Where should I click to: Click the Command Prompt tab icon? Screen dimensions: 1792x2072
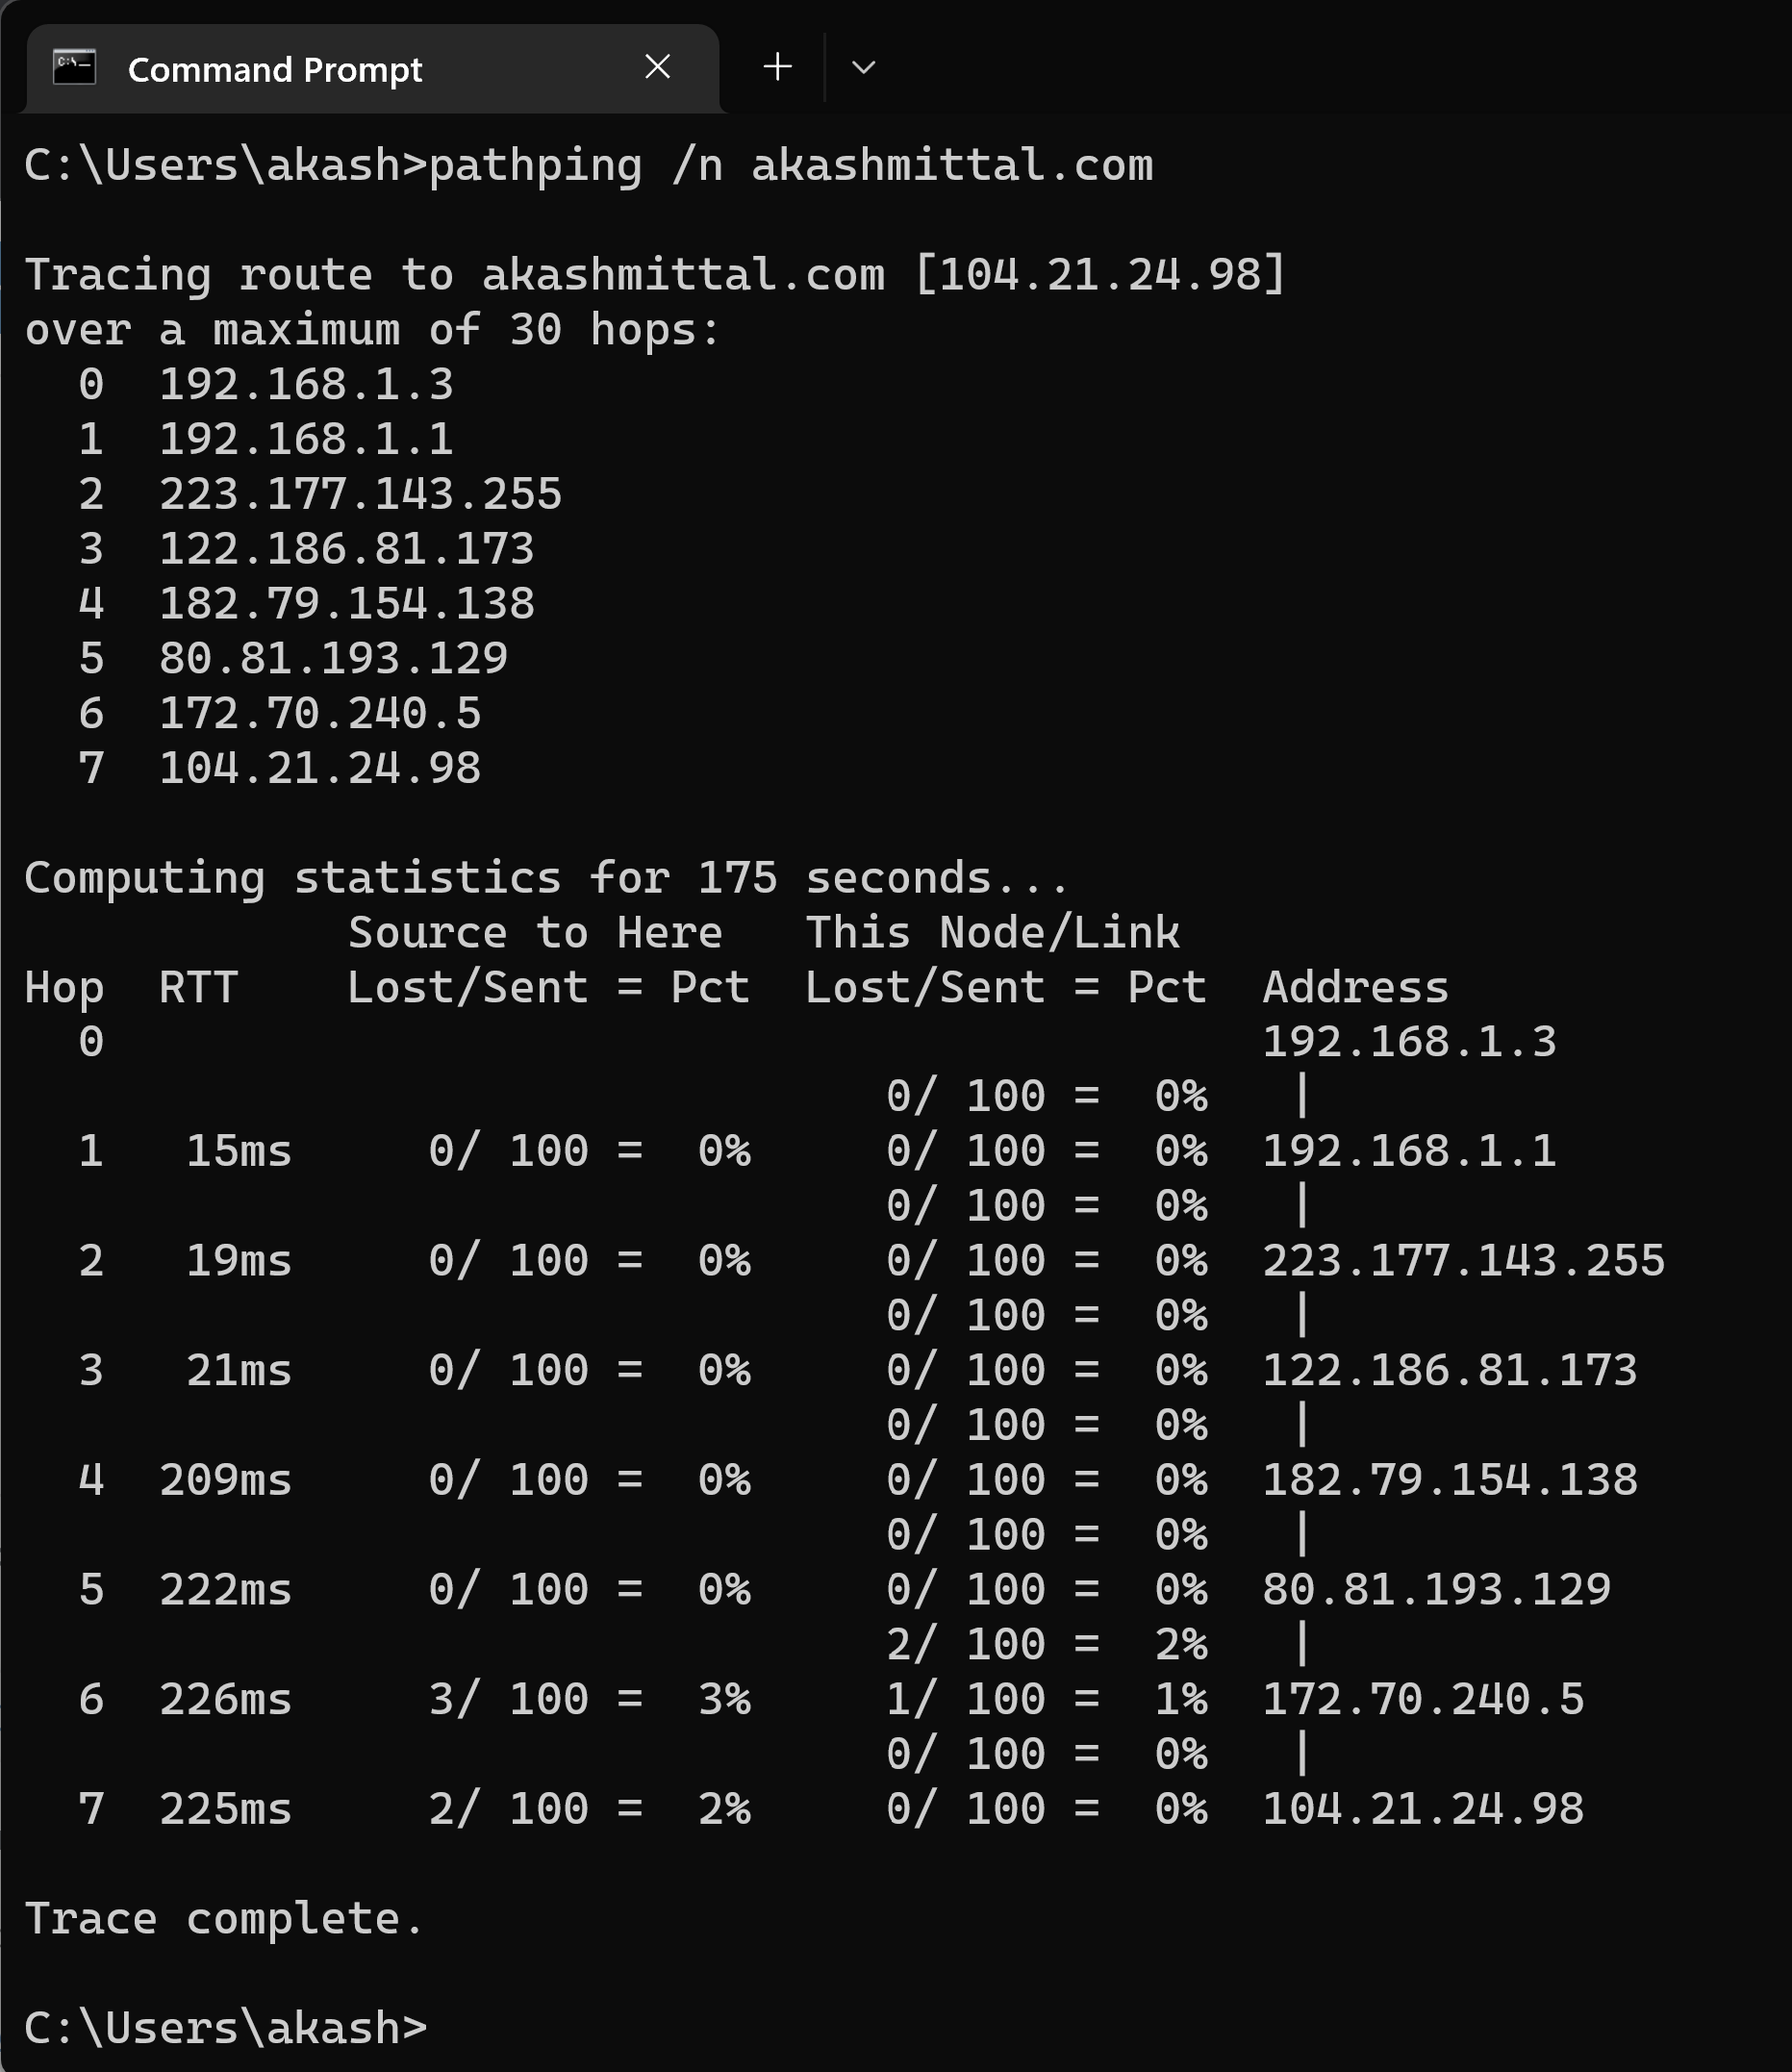tap(74, 67)
